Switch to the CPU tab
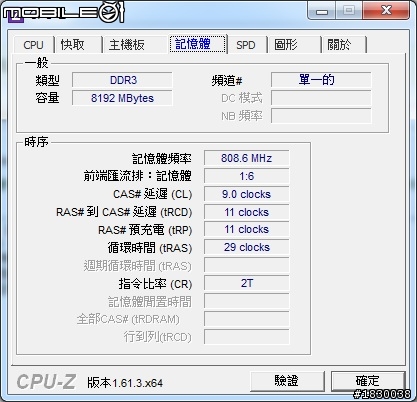 pyautogui.click(x=33, y=45)
